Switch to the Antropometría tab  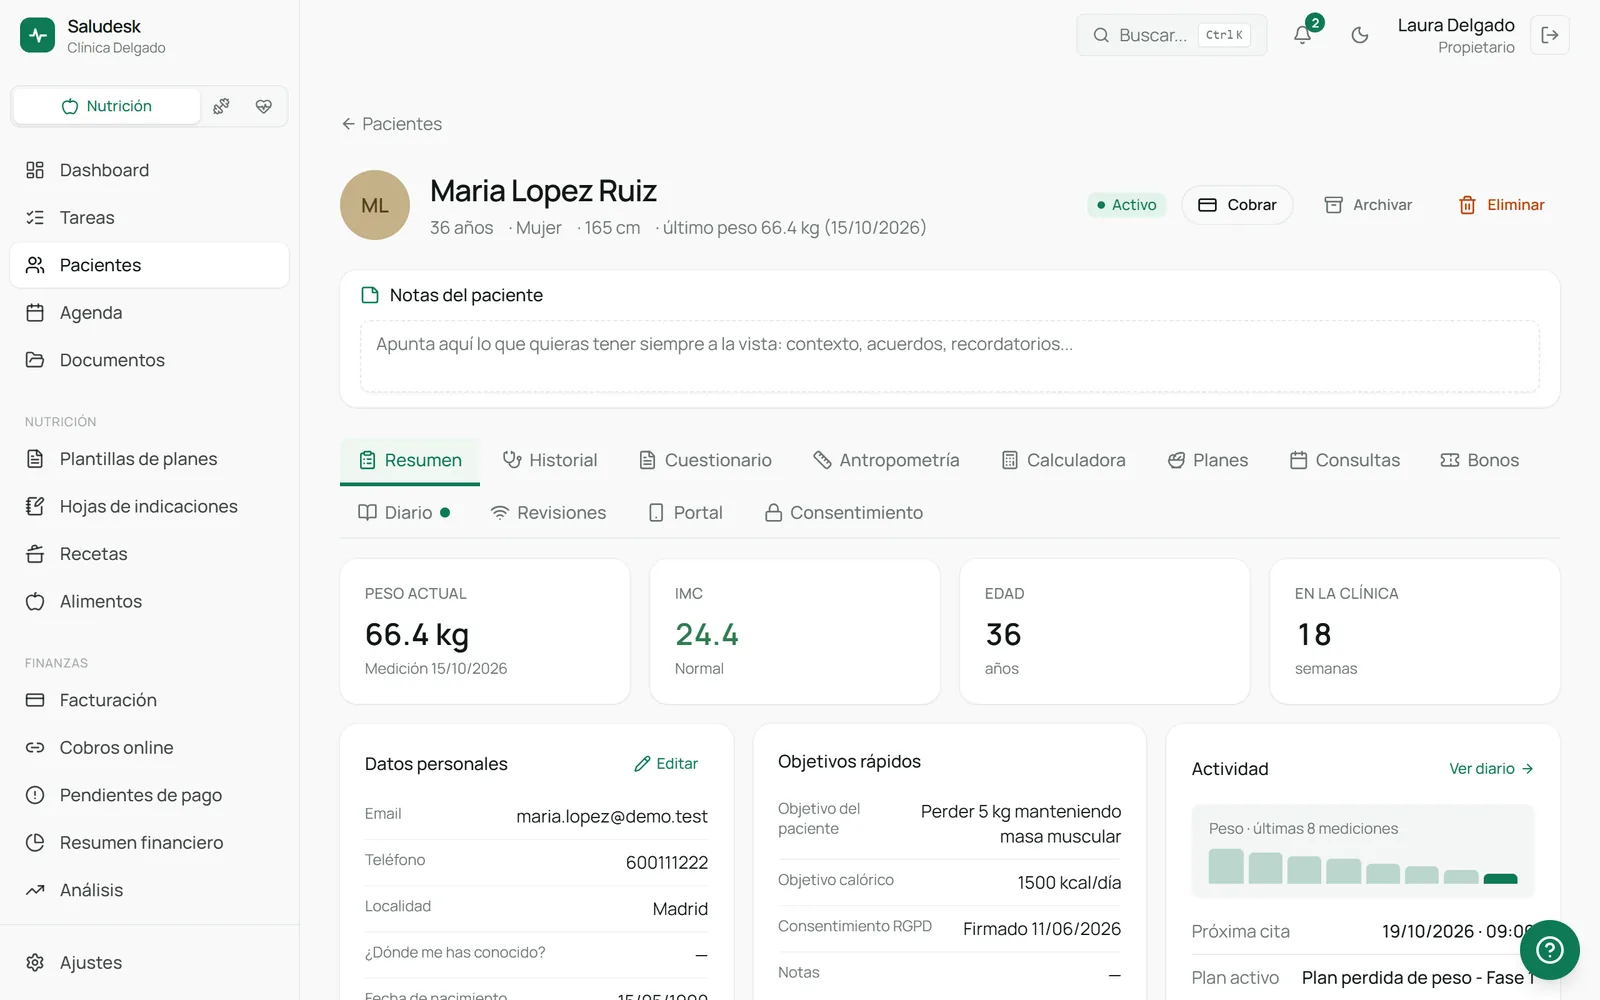(886, 460)
